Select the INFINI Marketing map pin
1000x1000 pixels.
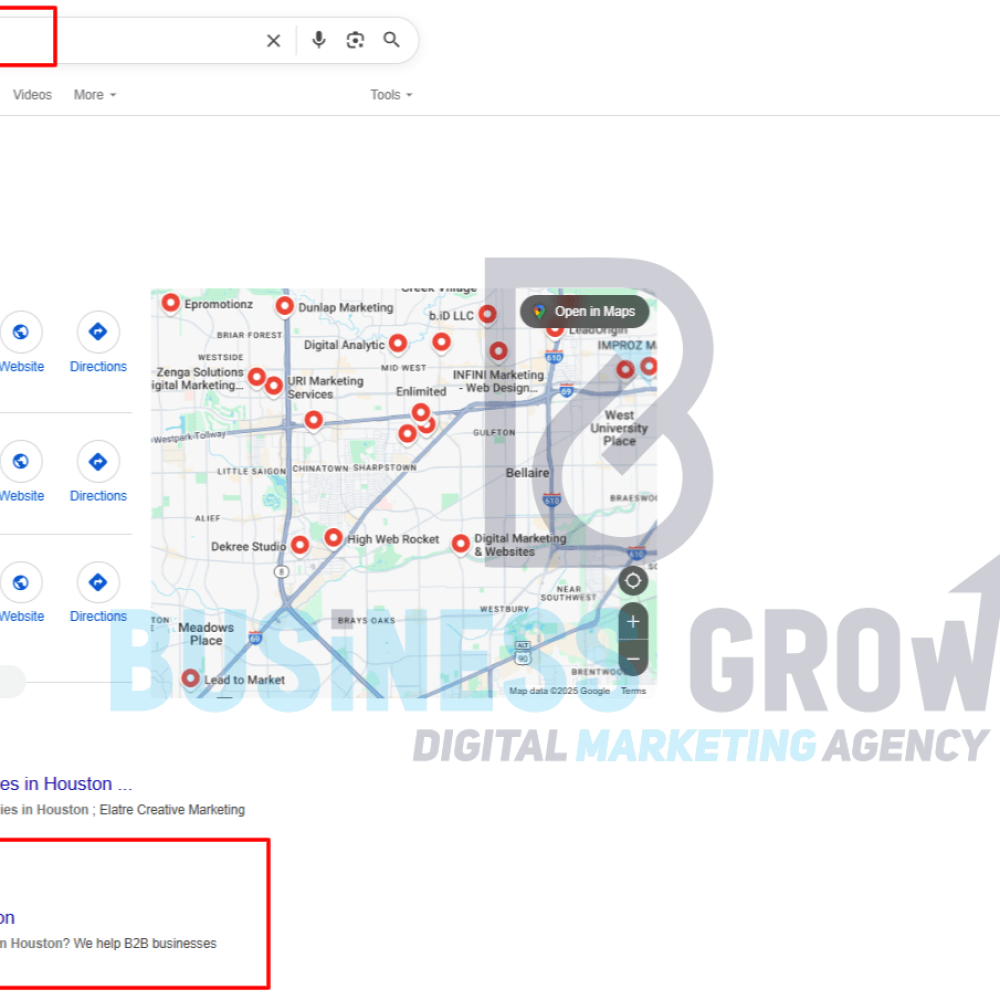coord(498,351)
